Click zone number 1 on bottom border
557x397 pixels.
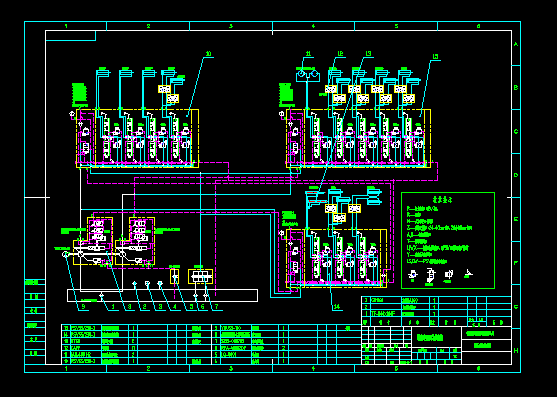pyautogui.click(x=66, y=369)
